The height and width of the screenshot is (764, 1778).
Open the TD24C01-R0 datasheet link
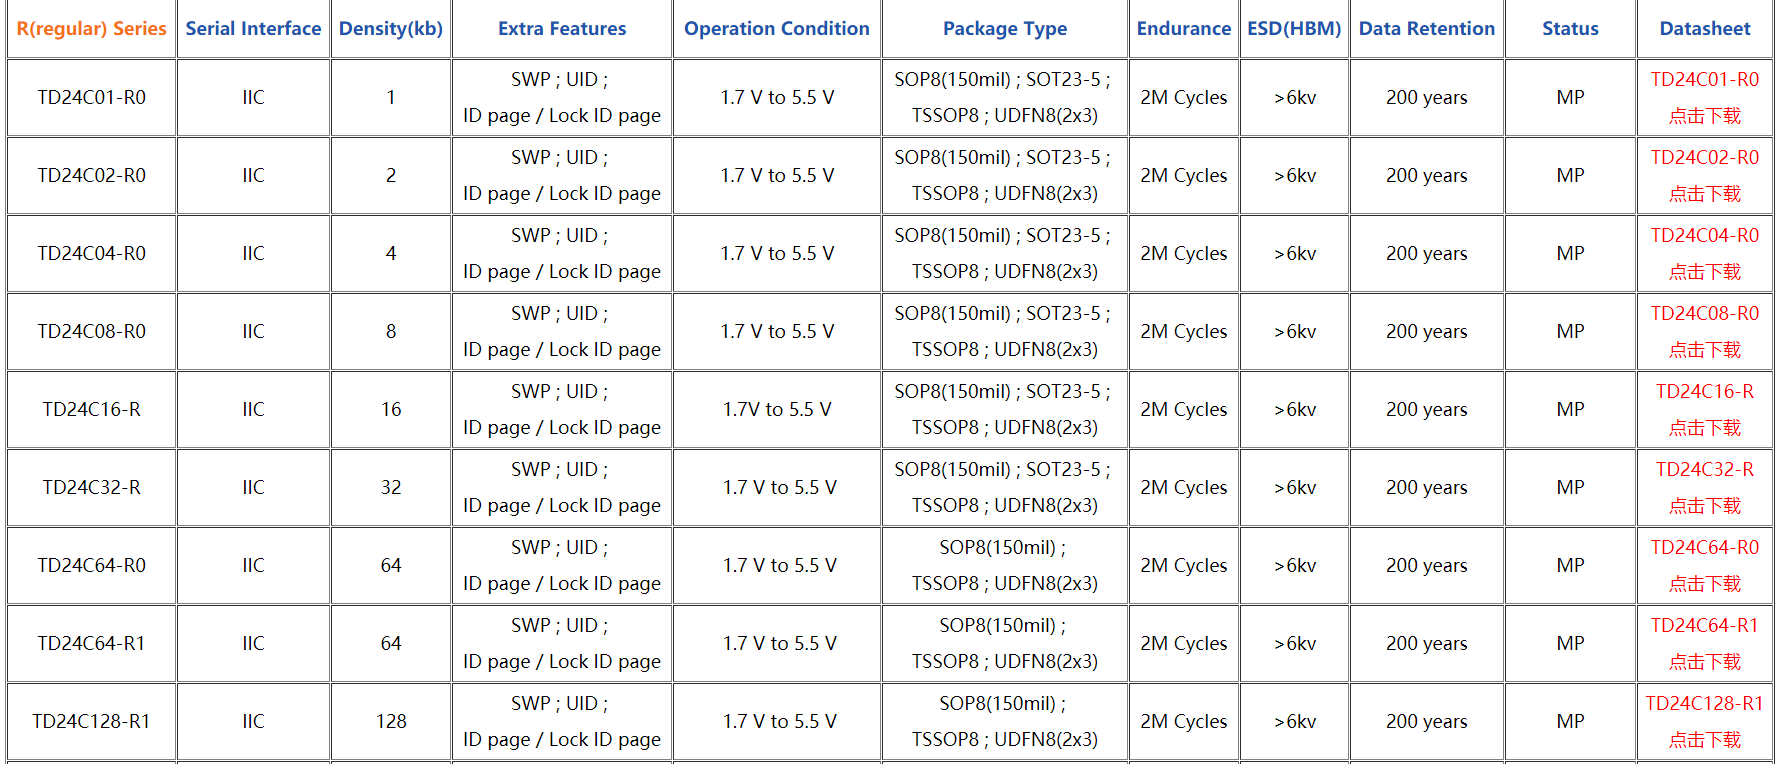pos(1704,80)
